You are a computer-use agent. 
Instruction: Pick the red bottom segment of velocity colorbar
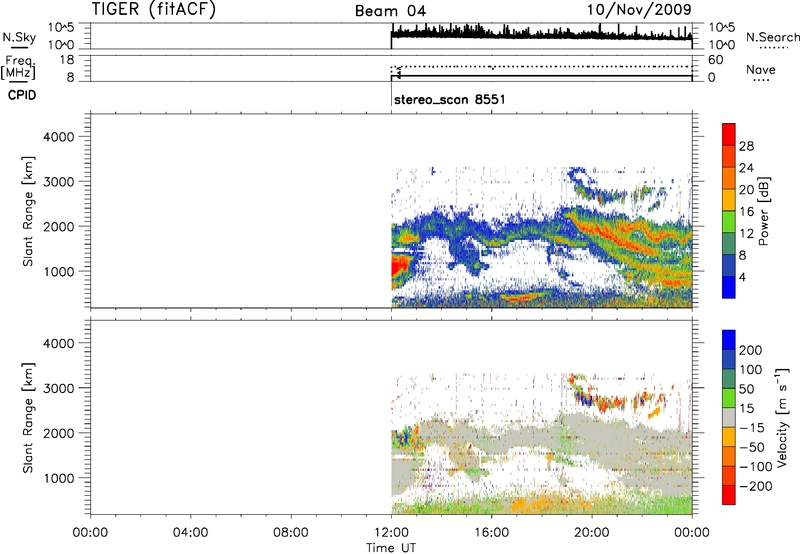tap(729, 495)
